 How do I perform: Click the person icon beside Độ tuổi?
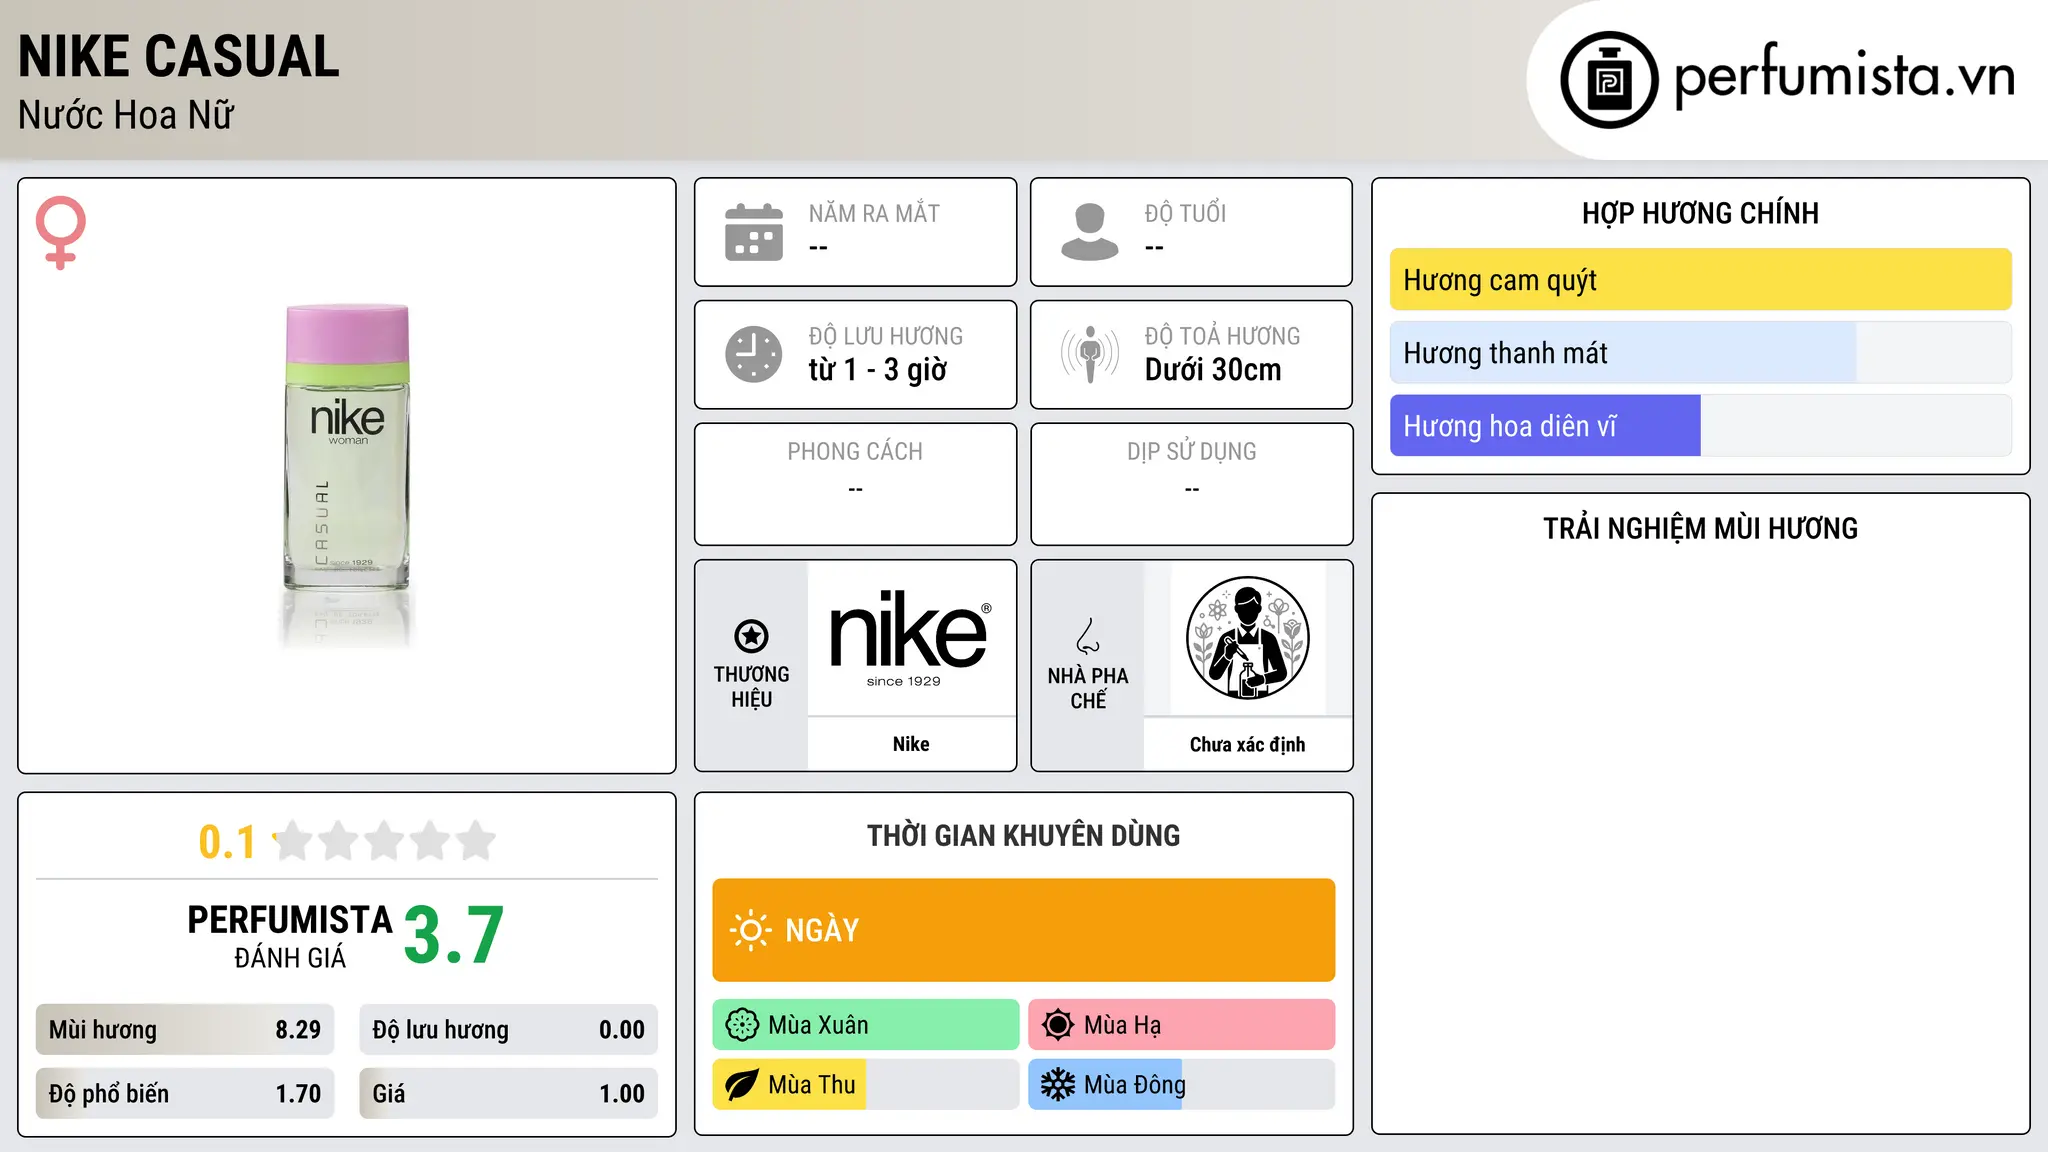pyautogui.click(x=1090, y=232)
